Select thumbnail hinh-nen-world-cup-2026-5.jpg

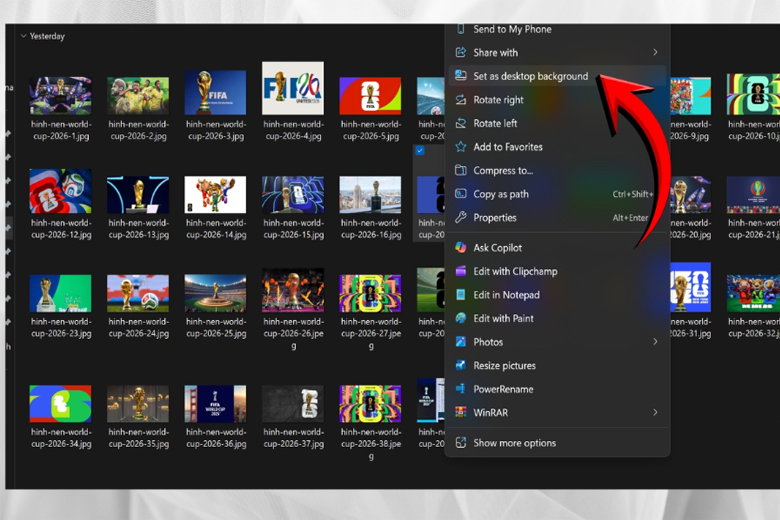pos(370,96)
